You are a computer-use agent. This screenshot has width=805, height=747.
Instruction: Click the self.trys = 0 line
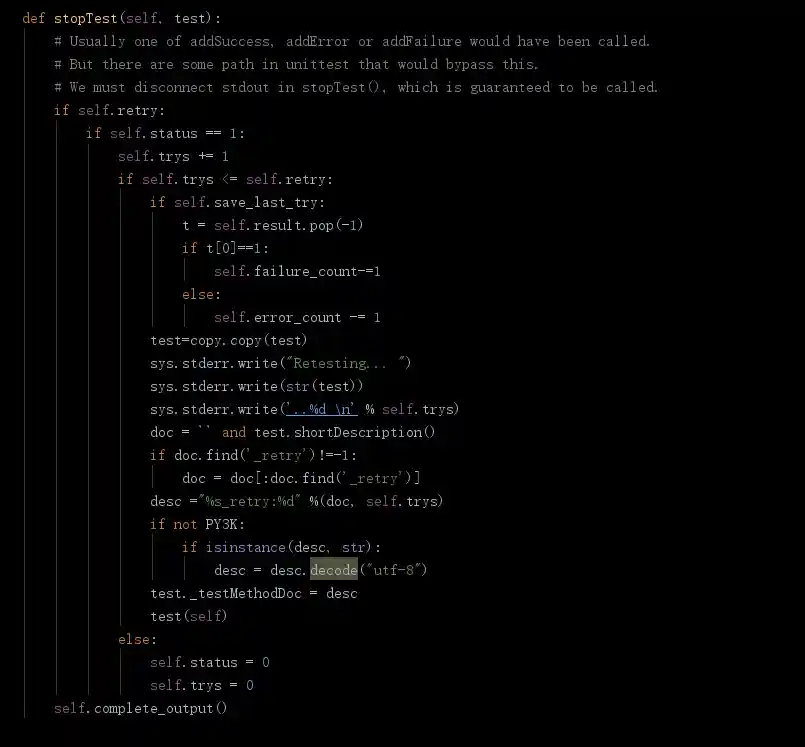(202, 685)
